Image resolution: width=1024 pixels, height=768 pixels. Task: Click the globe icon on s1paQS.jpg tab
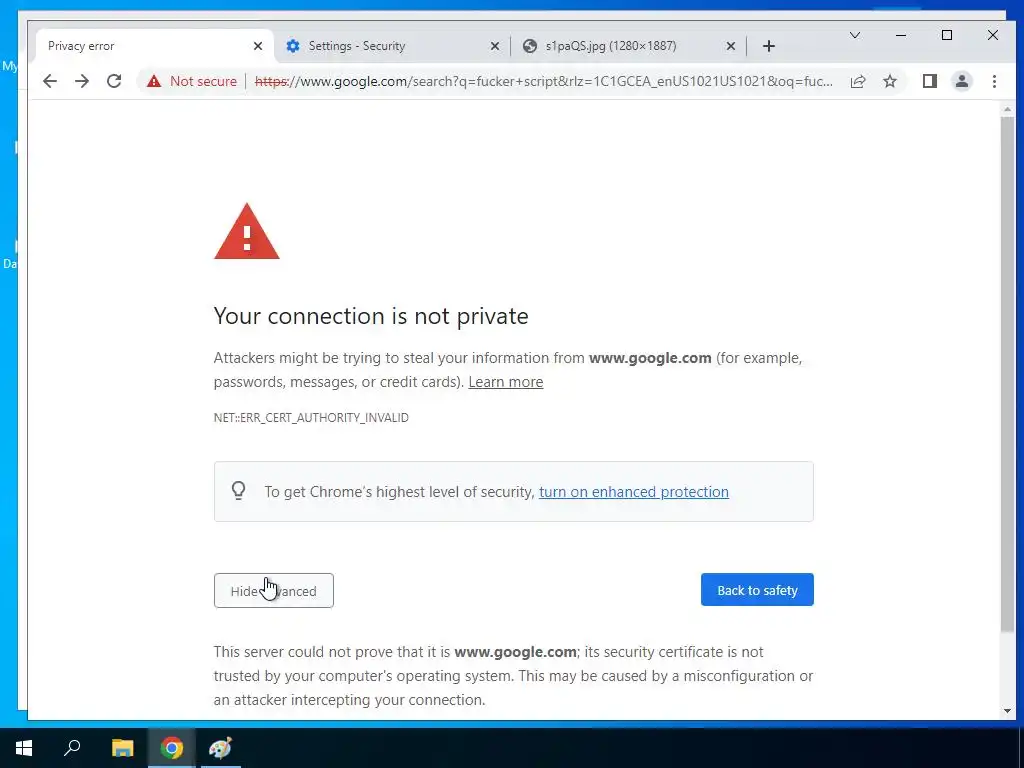(530, 46)
